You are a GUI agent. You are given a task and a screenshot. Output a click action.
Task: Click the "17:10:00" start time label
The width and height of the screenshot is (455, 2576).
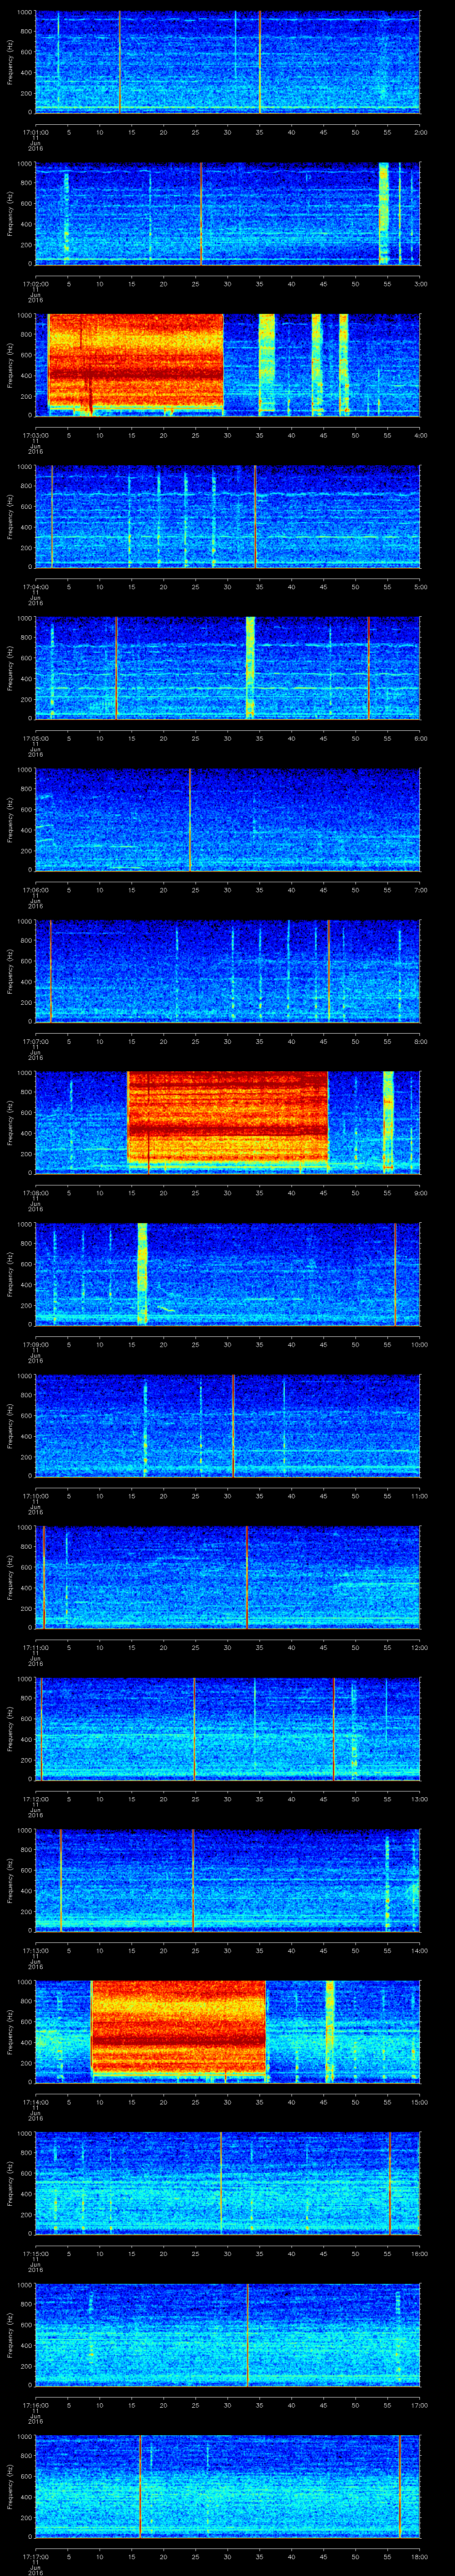coord(35,1496)
